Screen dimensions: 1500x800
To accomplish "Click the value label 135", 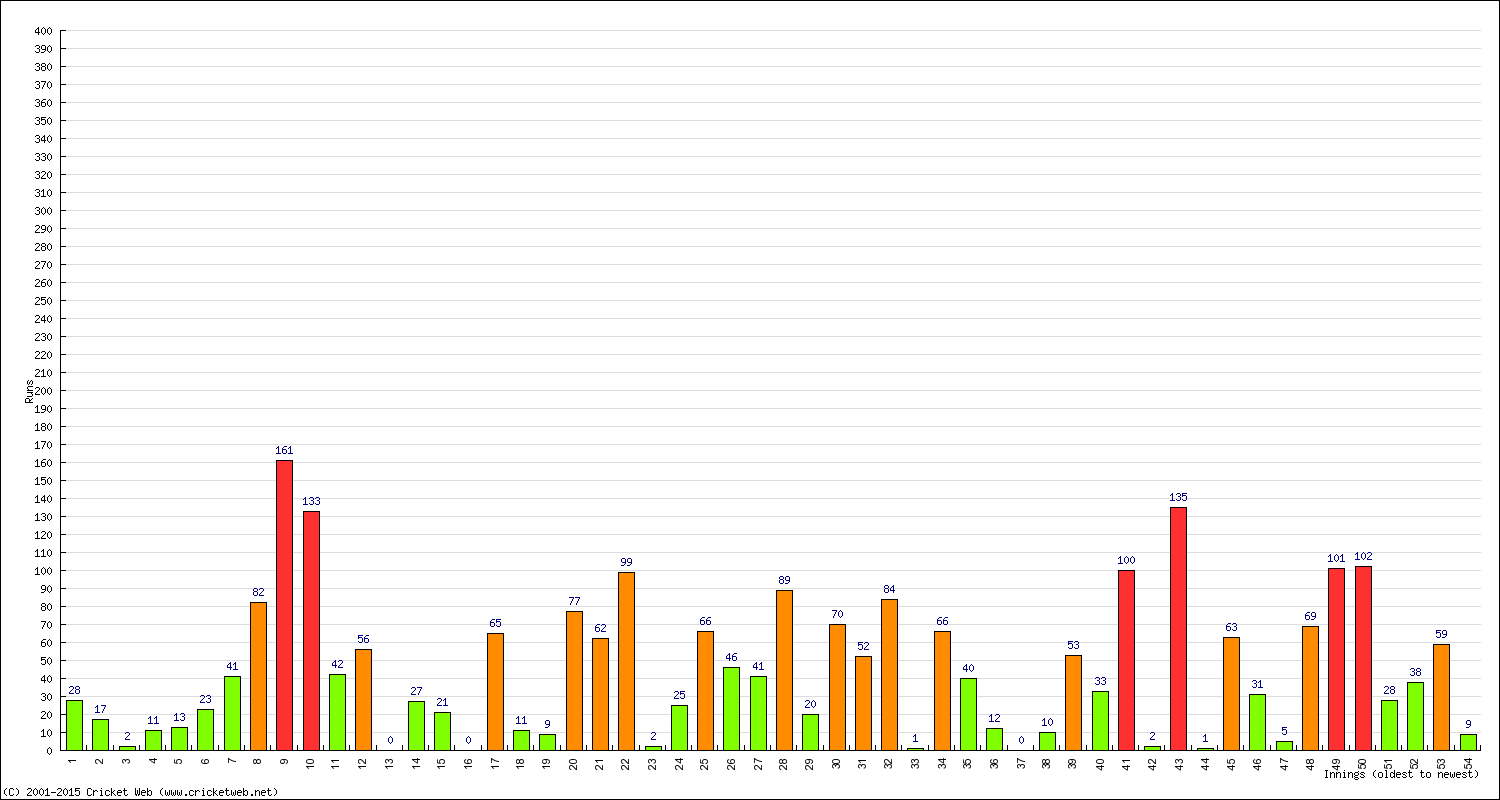I will pos(1178,497).
